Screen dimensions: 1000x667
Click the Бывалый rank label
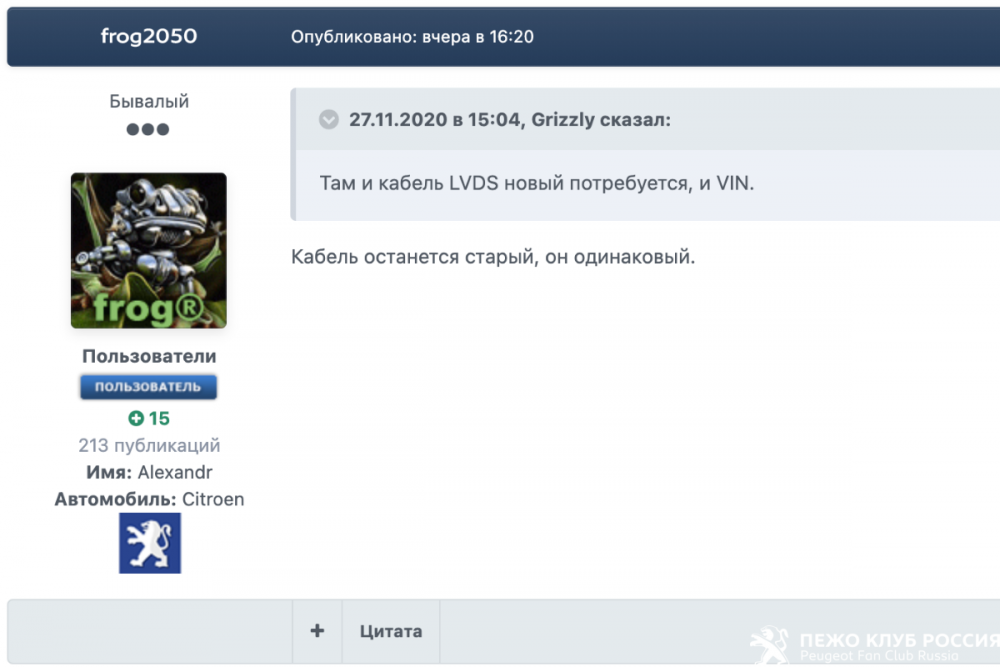coord(148,100)
